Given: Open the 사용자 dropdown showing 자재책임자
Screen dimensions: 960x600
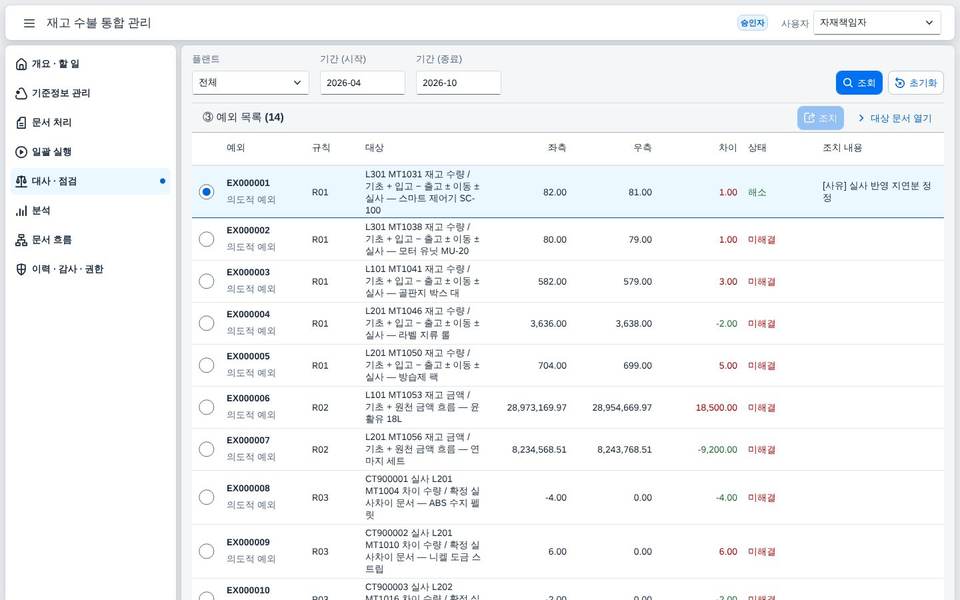Looking at the screenshot, I should (877, 23).
